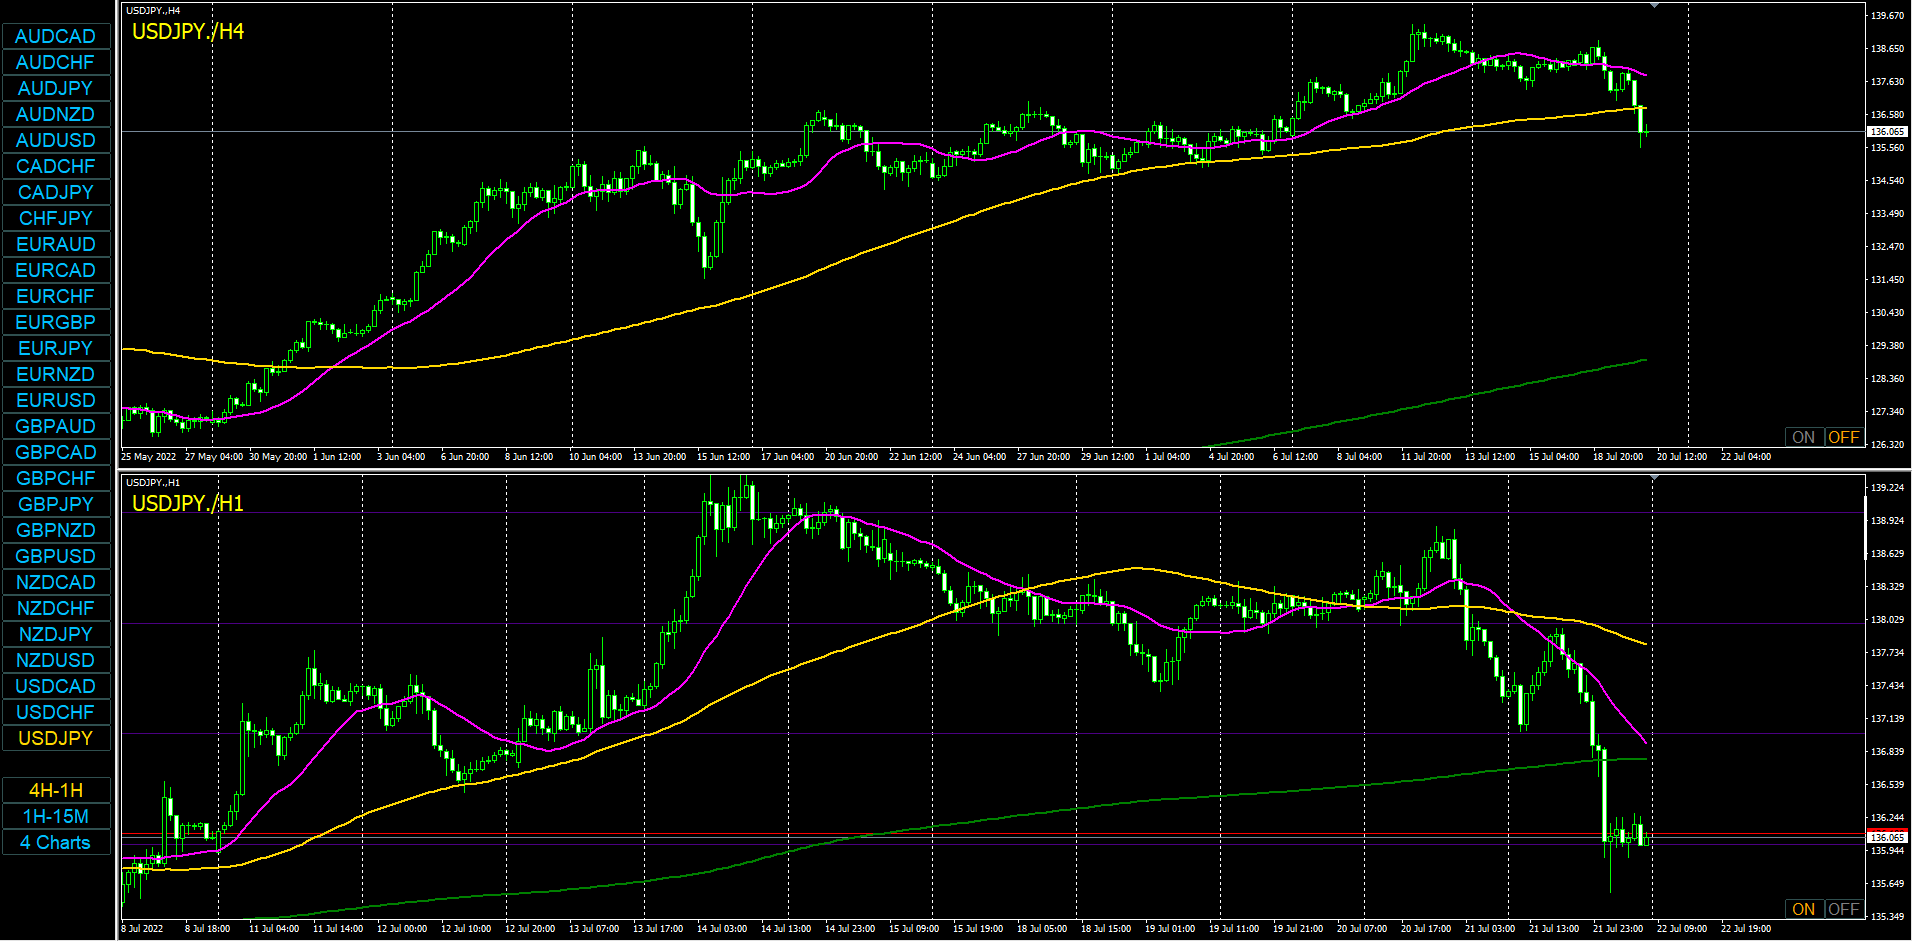Click the highlighted USDJPY button
The height and width of the screenshot is (942, 1912).
(56, 738)
